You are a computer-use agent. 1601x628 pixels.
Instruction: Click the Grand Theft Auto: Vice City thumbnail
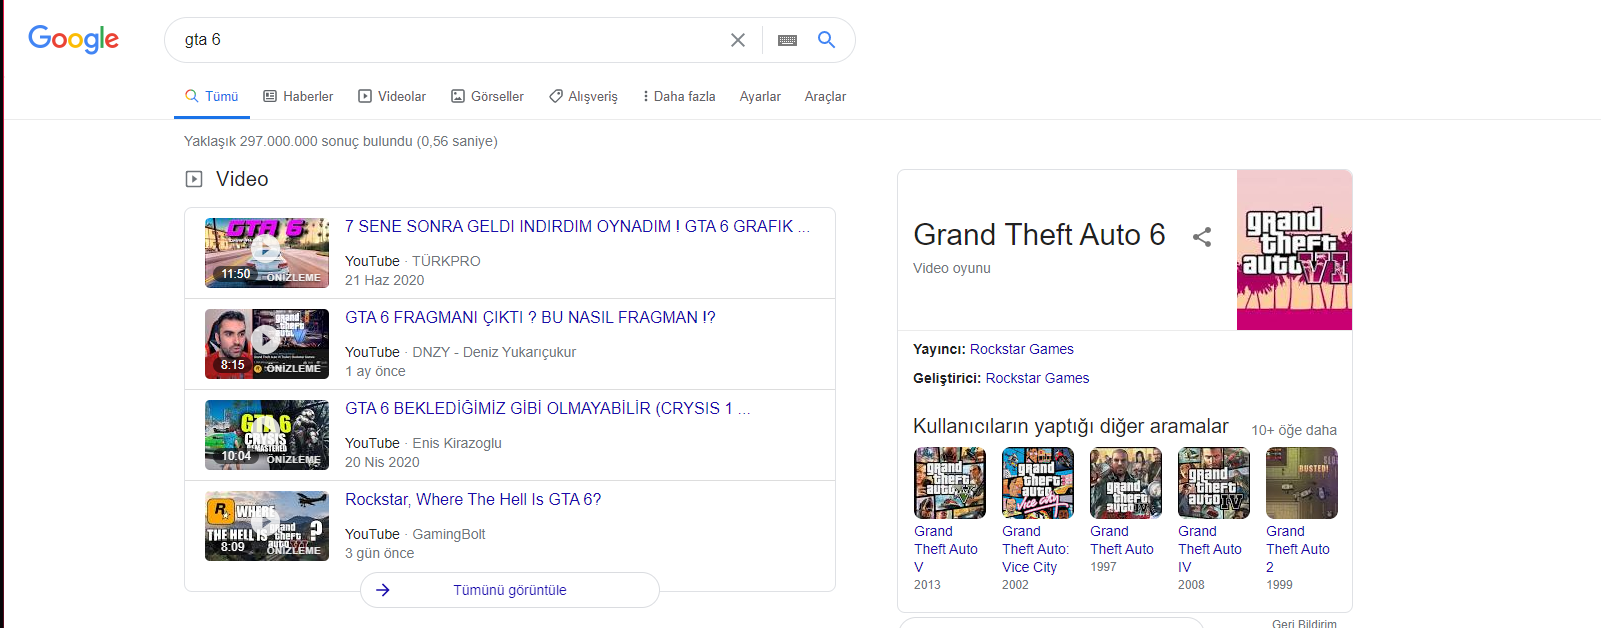pyautogui.click(x=1038, y=483)
